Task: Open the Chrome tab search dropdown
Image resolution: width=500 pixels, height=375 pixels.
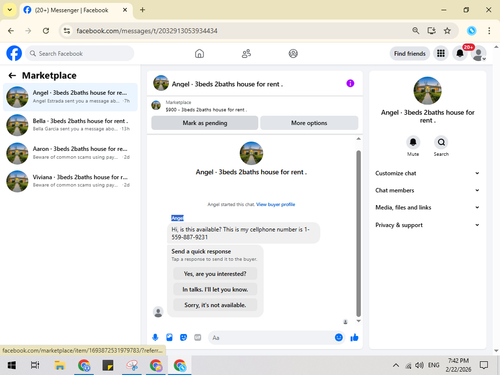Action: (x=10, y=10)
